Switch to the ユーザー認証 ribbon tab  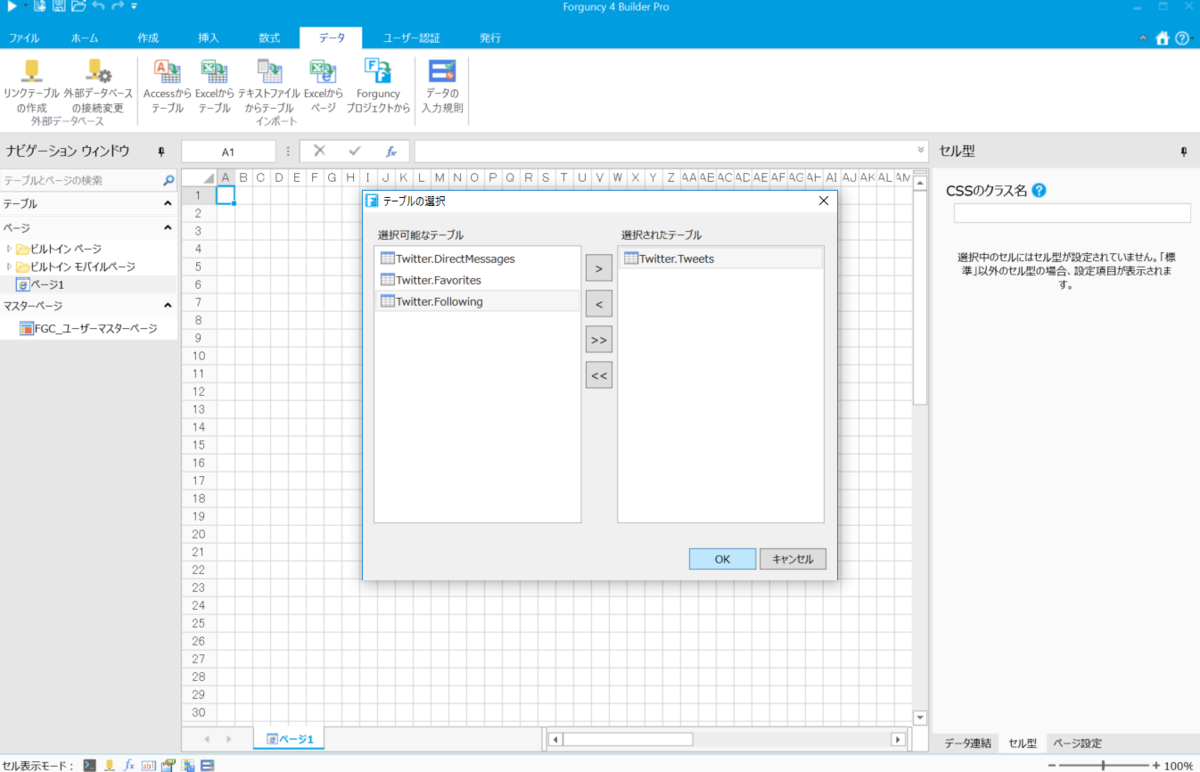412,38
